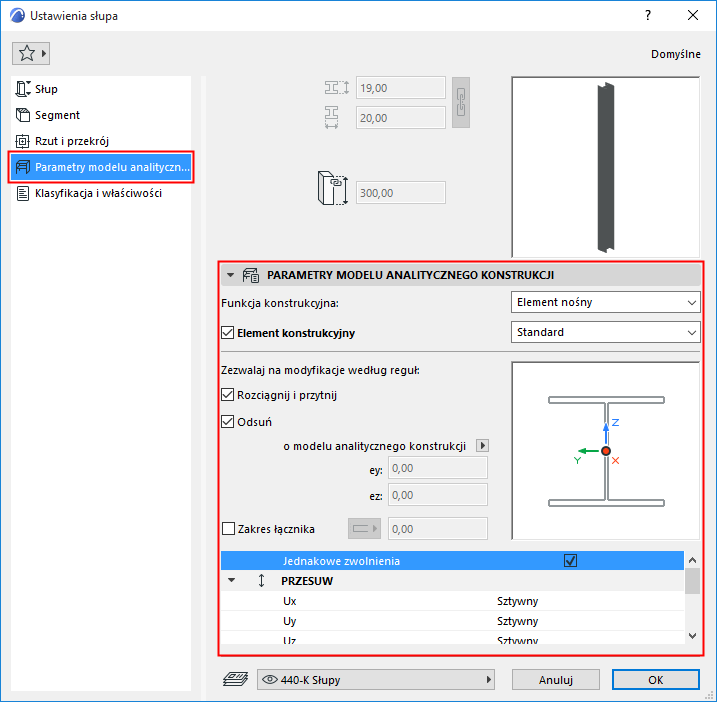
Task: Enable the Zakres łącznika checkbox
Action: point(228,529)
